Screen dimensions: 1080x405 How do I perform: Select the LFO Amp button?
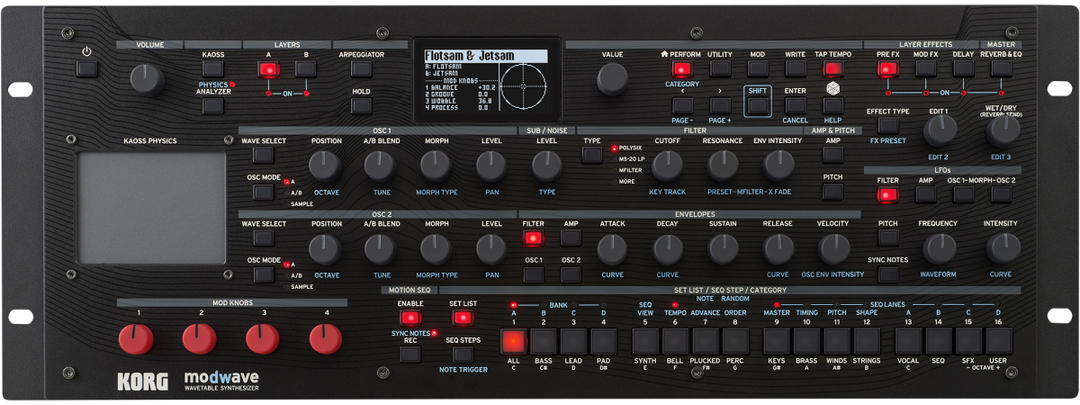pos(926,195)
